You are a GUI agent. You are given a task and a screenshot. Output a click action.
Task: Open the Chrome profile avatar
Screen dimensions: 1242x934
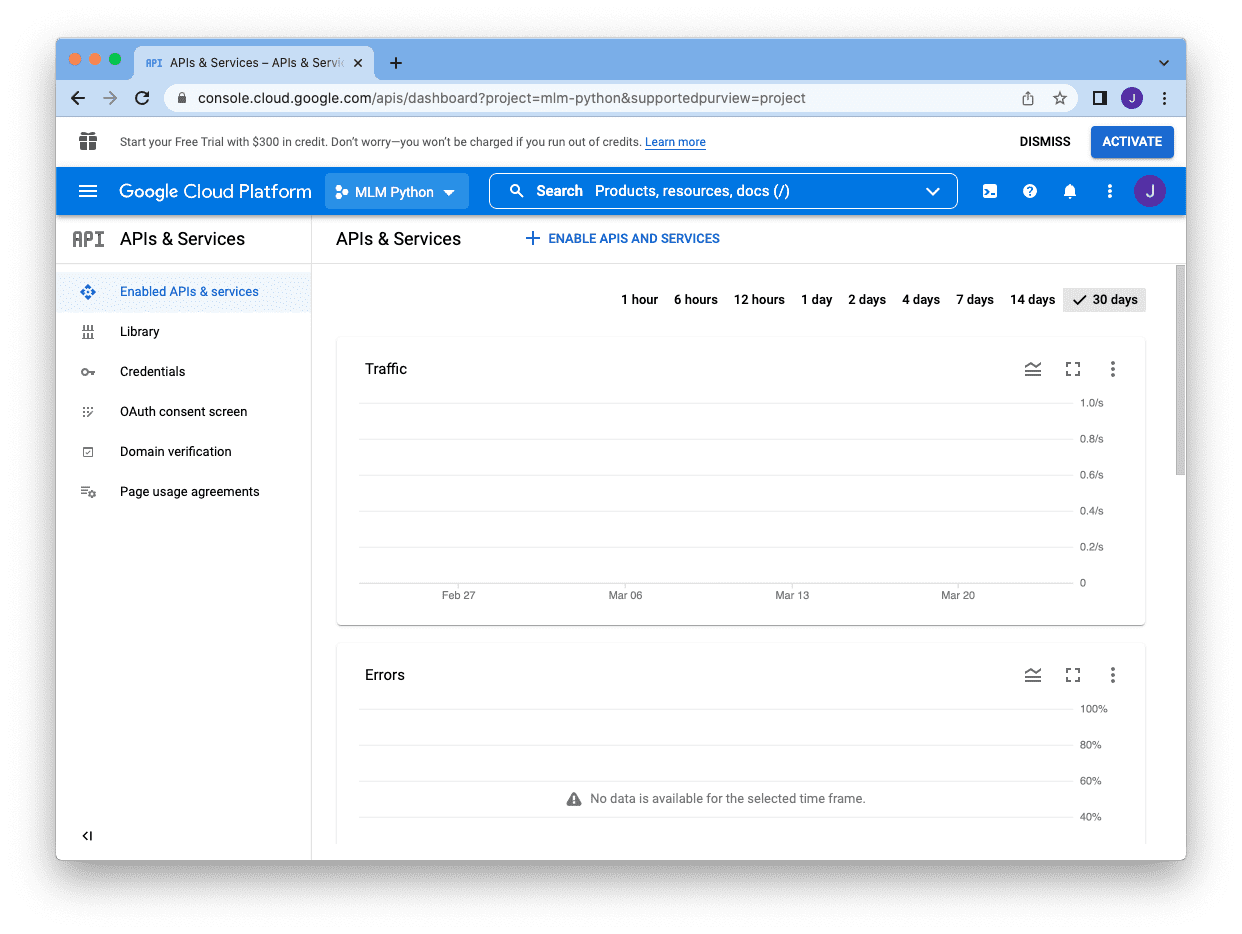click(1132, 98)
